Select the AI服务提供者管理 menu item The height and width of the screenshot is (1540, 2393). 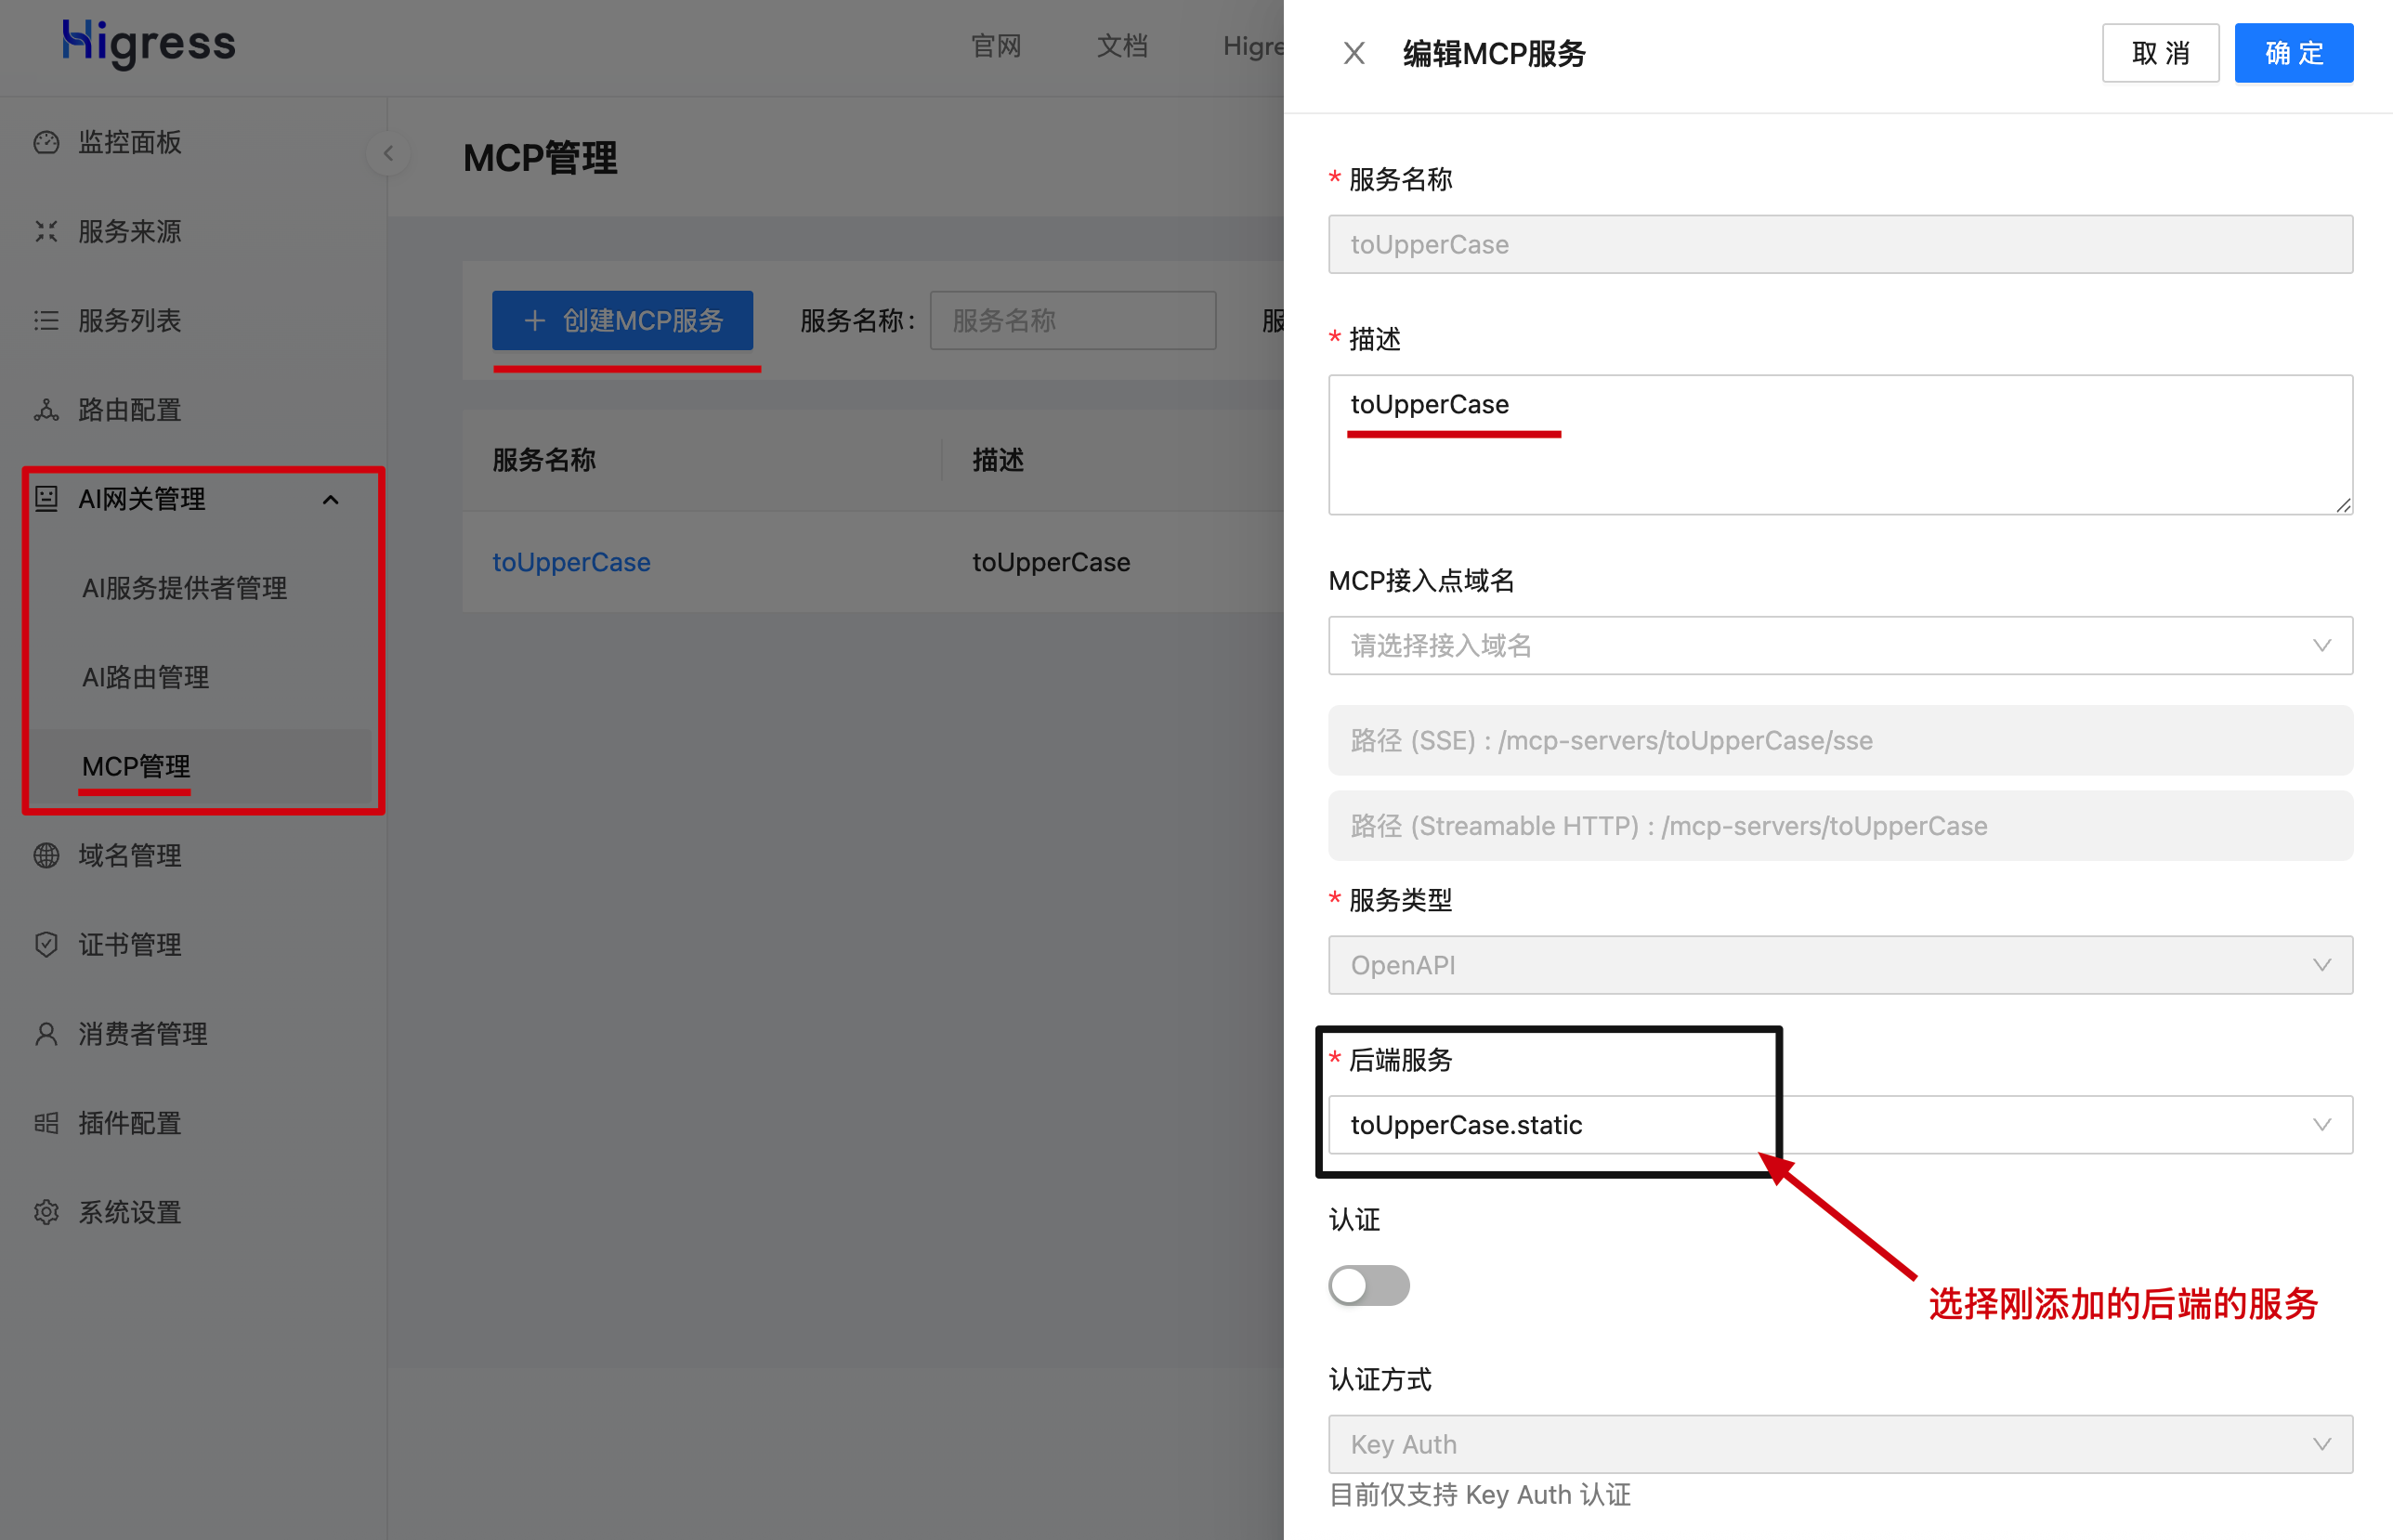click(x=185, y=588)
